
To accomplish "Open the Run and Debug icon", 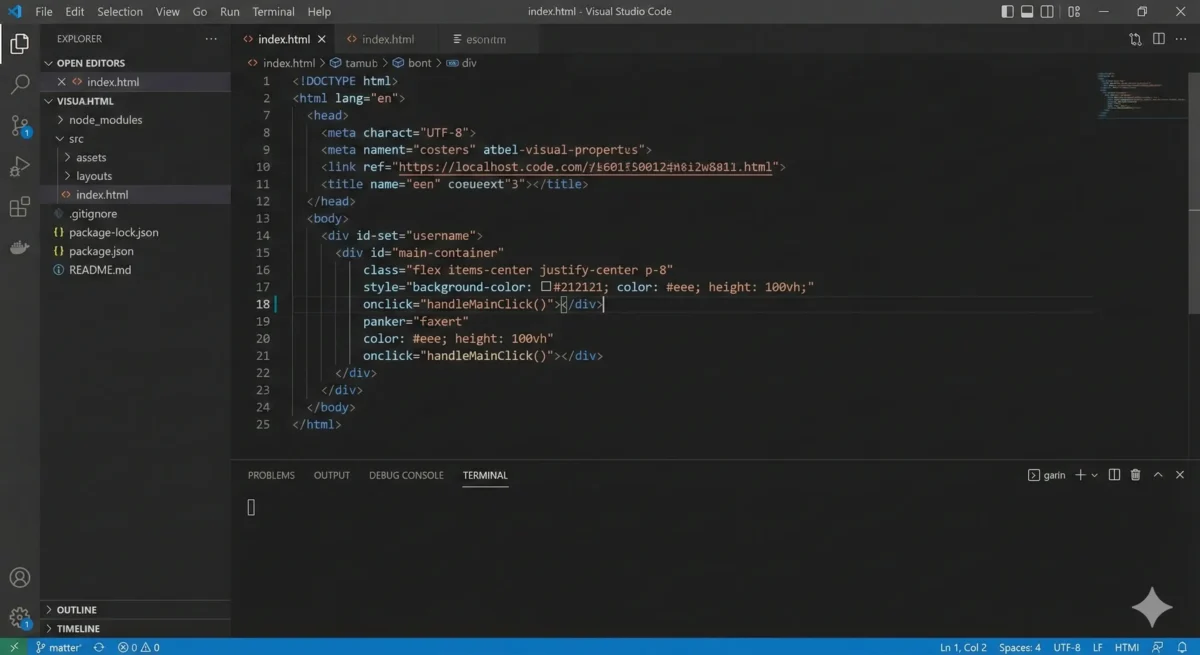I will point(19,167).
